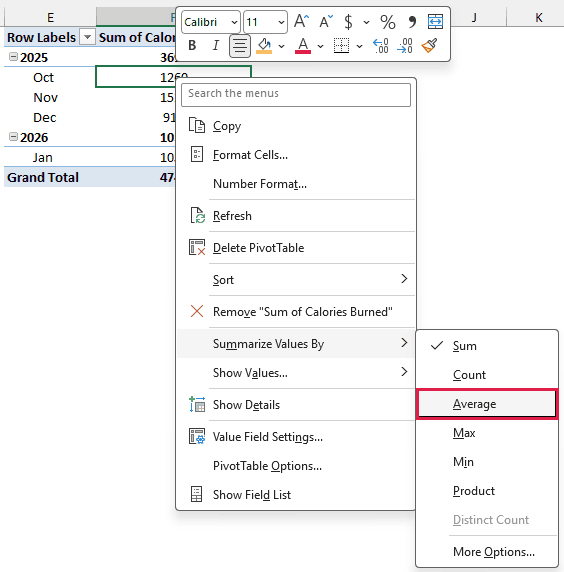564x572 pixels.
Task: Click the Value Field Settings icon
Action: 197,436
